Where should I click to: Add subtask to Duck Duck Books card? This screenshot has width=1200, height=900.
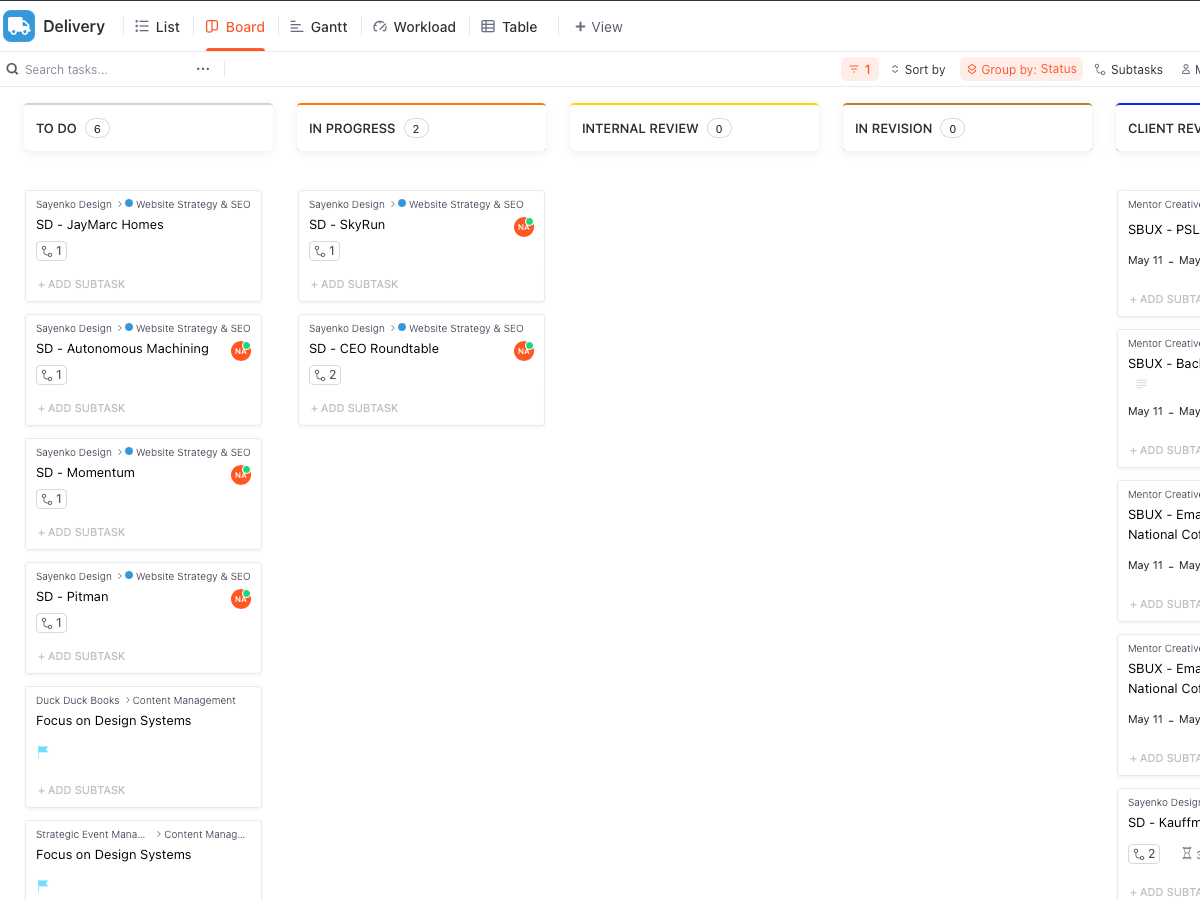[82, 790]
